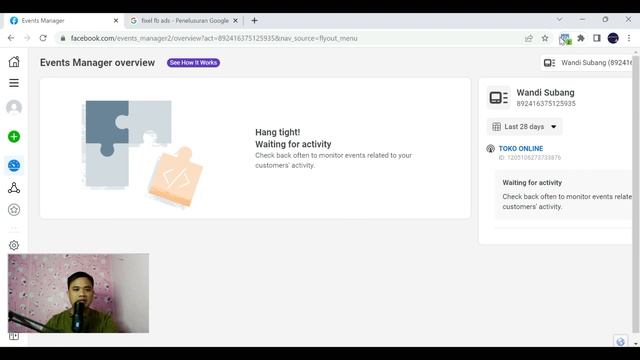Open the hamburger all-tools menu
The width and height of the screenshot is (640, 360).
14,83
